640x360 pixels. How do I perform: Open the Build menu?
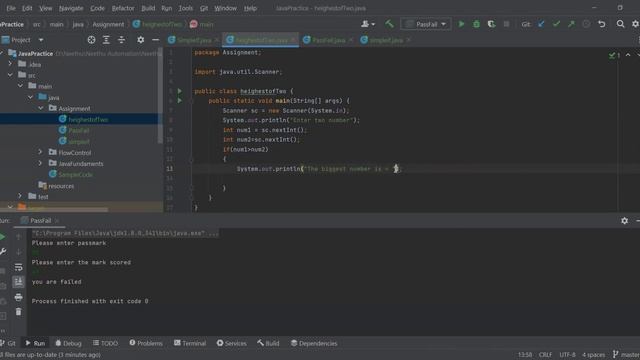[148, 8]
